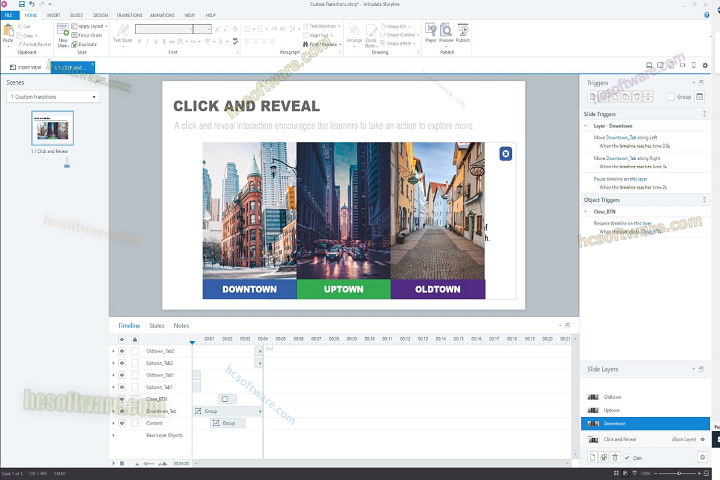720x480 pixels.
Task: Click the blue close X on the slide
Action: point(506,154)
